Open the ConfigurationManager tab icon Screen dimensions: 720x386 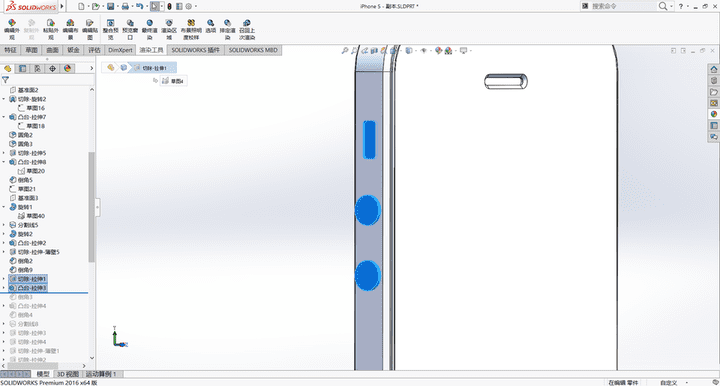(38, 68)
